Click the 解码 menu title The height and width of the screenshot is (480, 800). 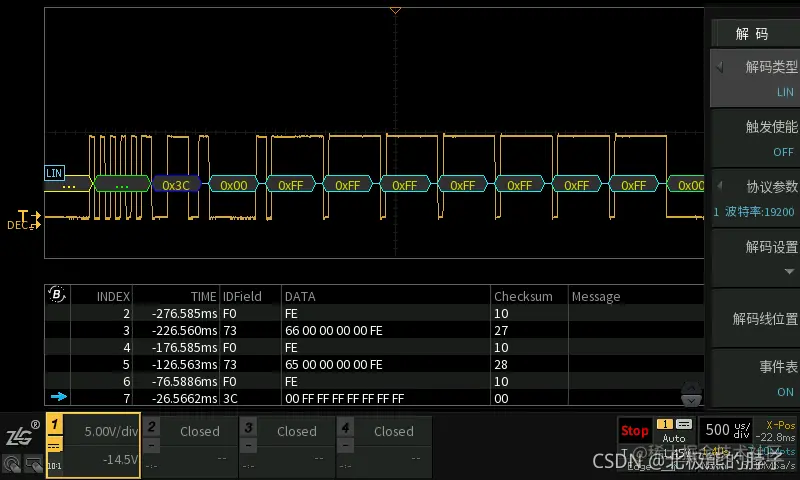pos(752,34)
